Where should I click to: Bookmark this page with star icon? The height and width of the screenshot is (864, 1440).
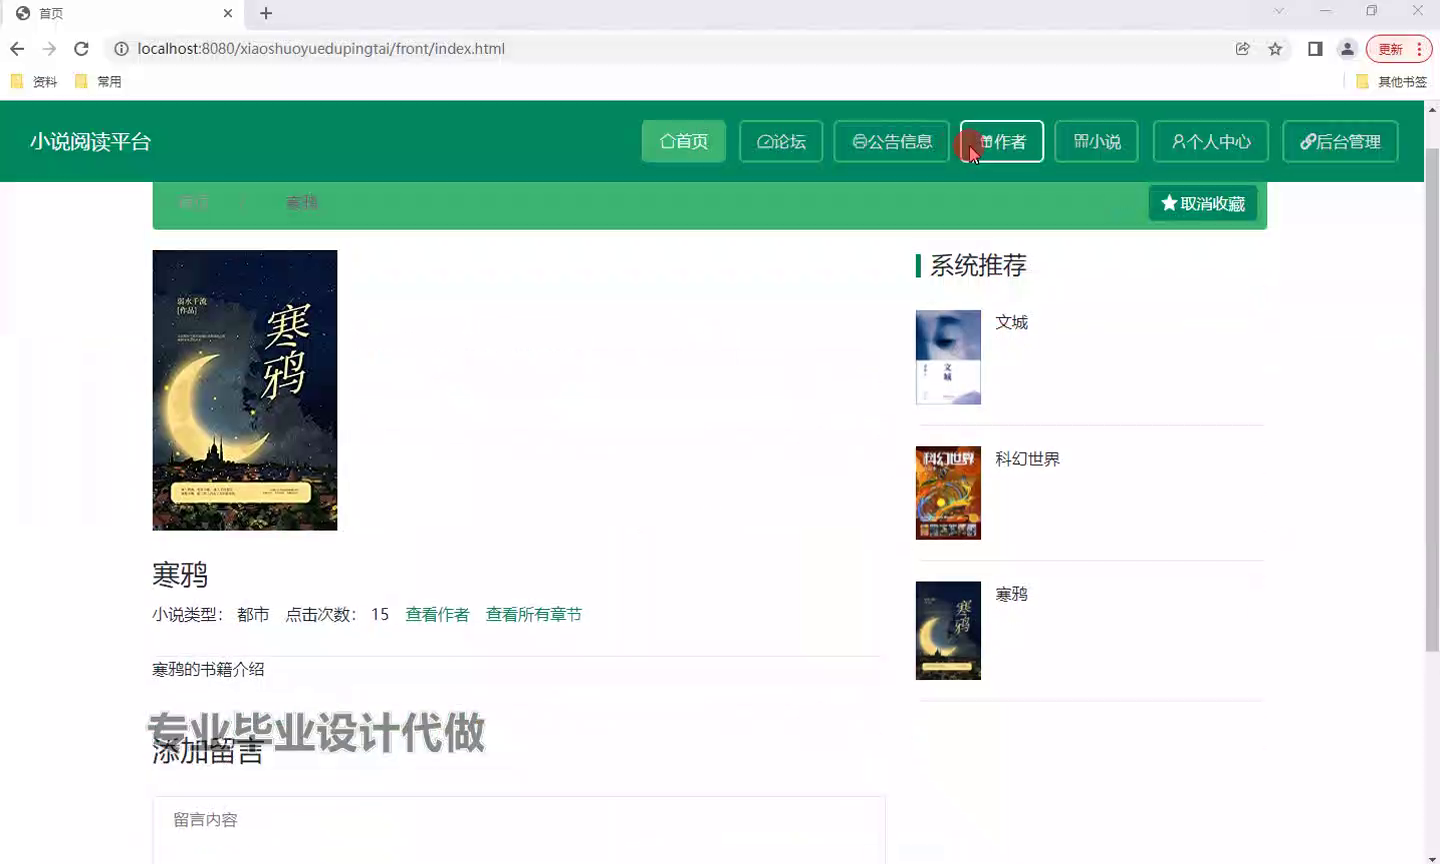pyautogui.click(x=1275, y=48)
